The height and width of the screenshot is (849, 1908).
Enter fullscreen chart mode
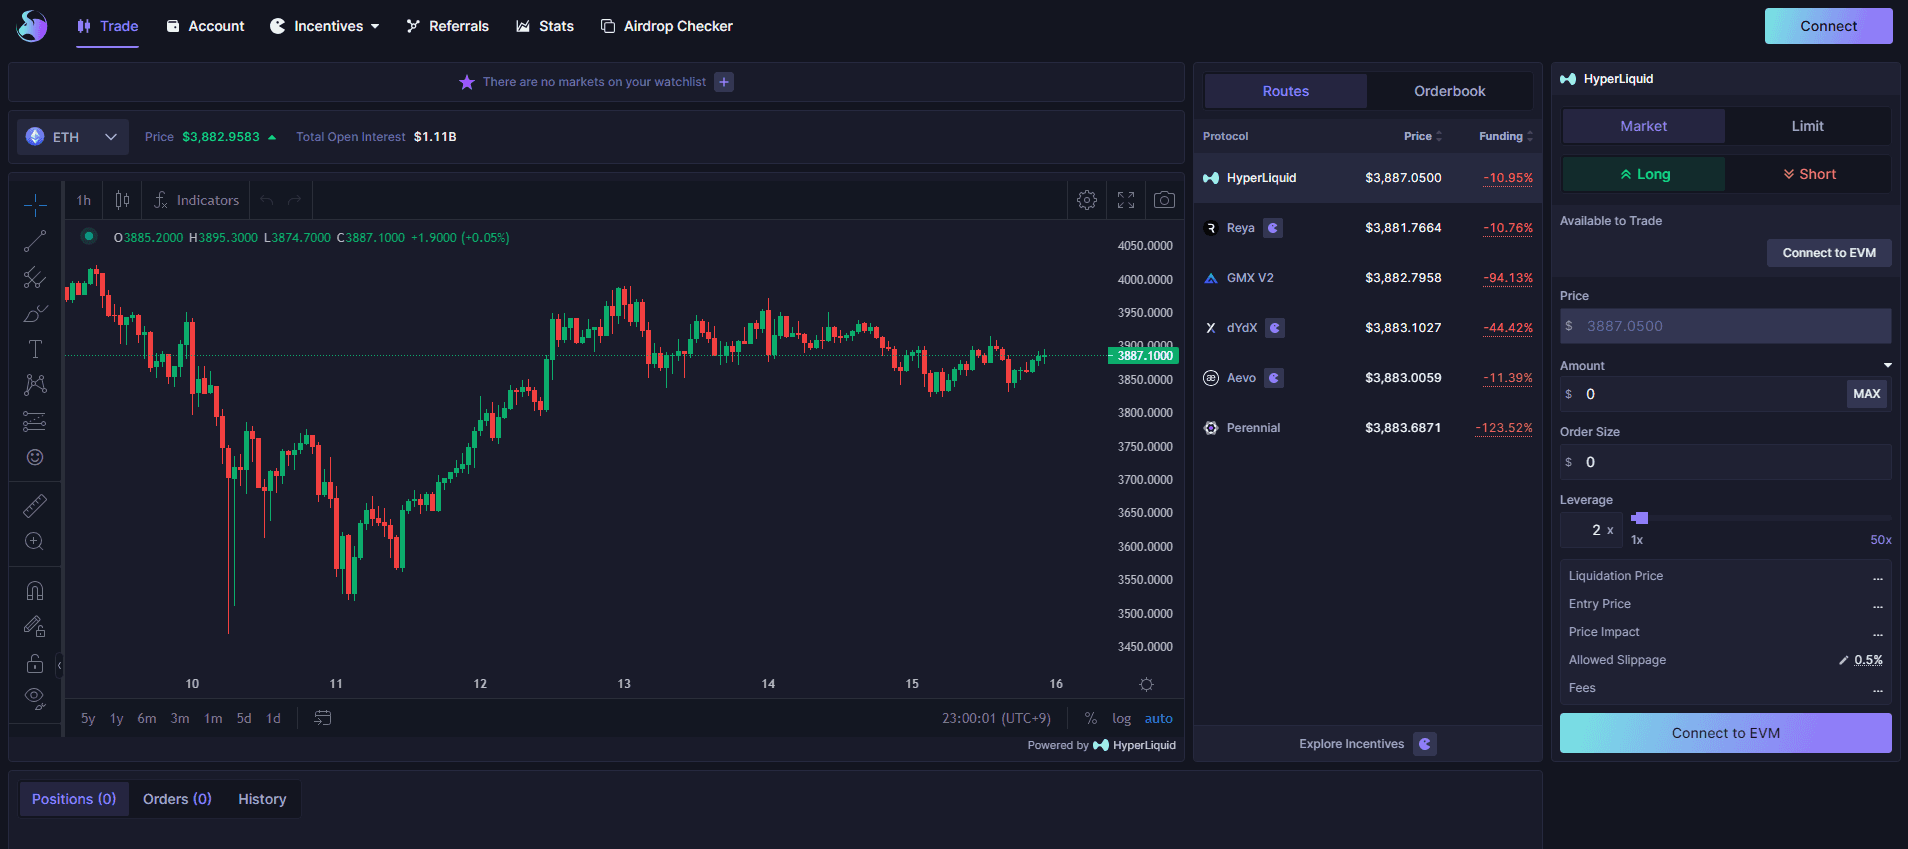(x=1126, y=200)
